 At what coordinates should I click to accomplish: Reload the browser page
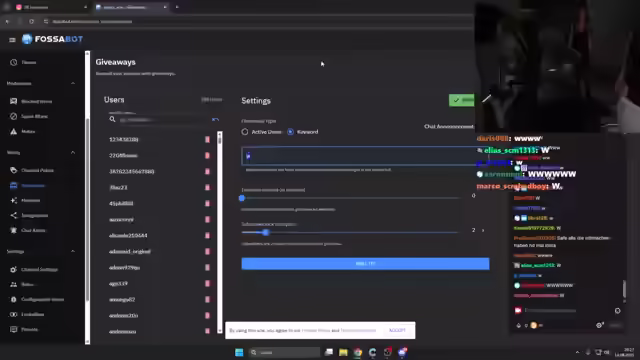(31, 21)
